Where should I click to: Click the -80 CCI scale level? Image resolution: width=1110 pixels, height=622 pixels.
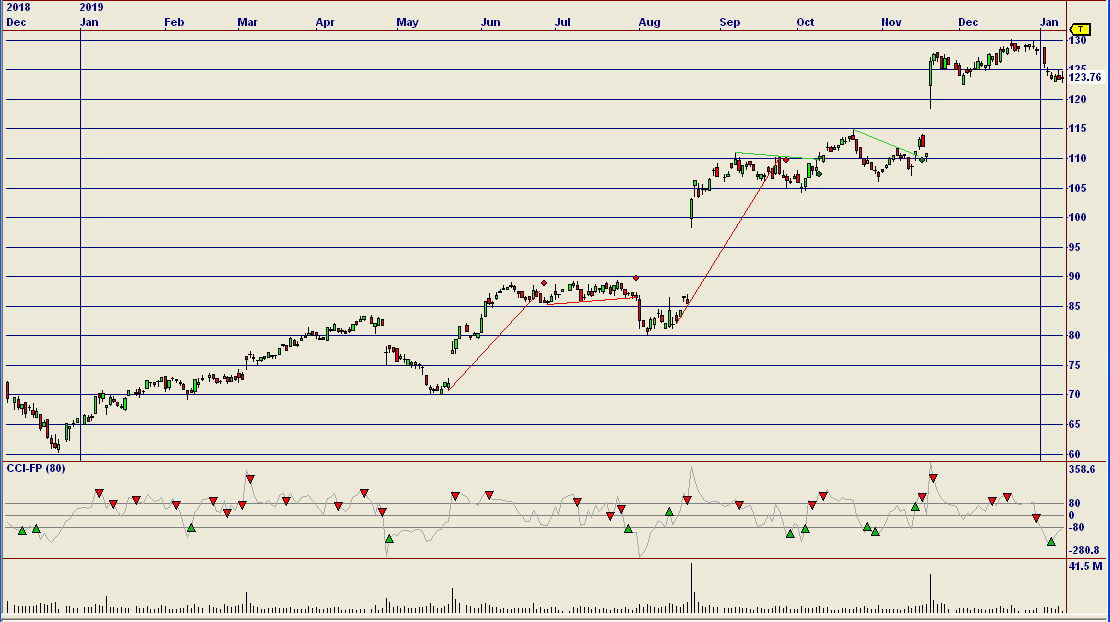point(1077,527)
